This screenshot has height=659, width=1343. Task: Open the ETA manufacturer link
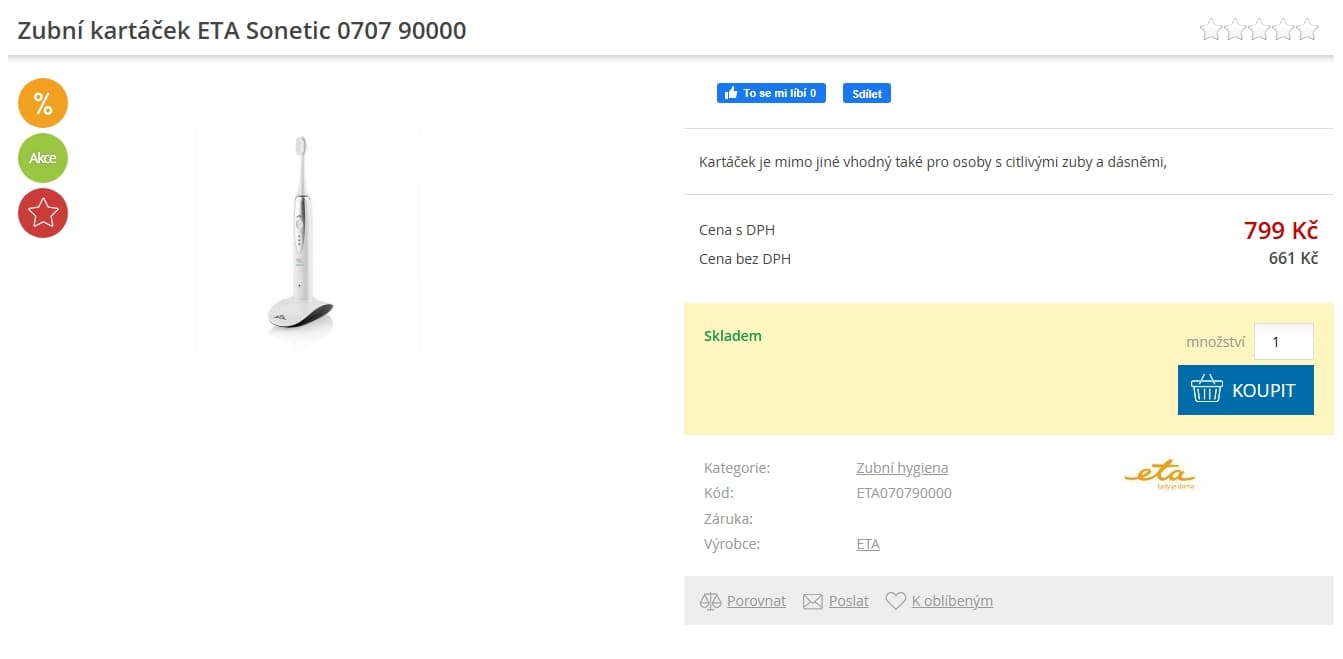click(868, 544)
